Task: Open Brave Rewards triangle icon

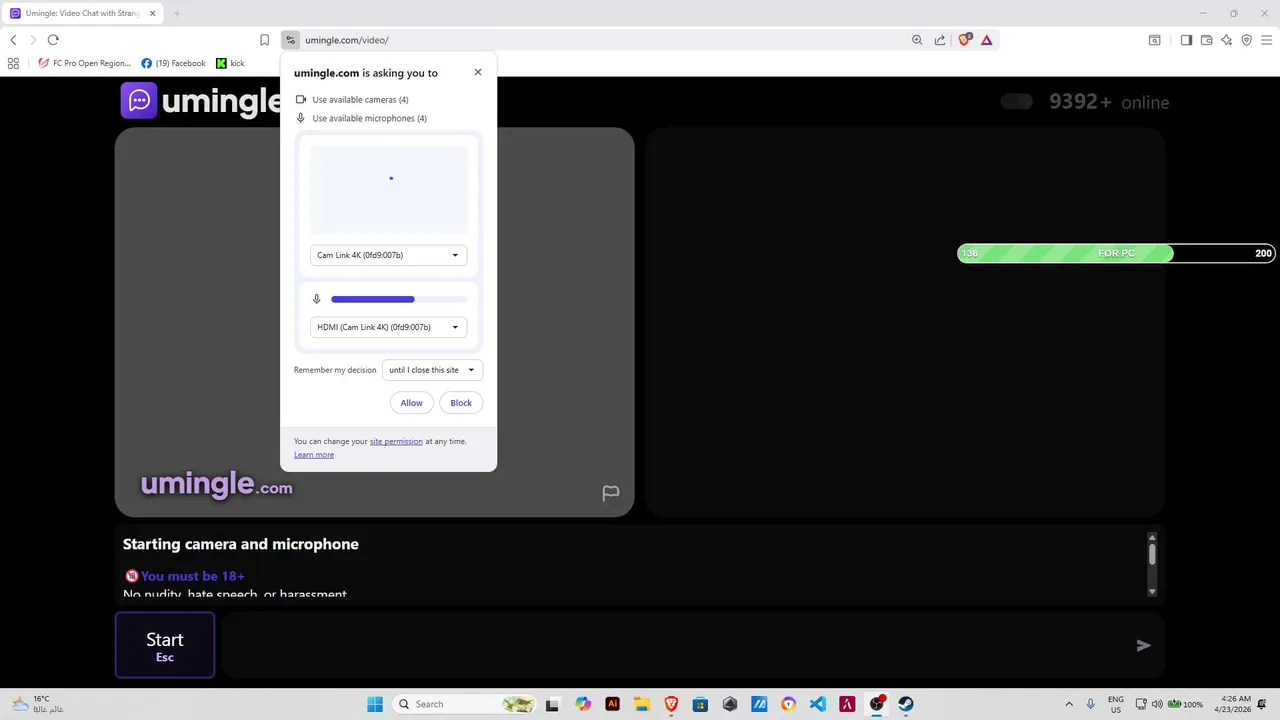Action: point(986,40)
